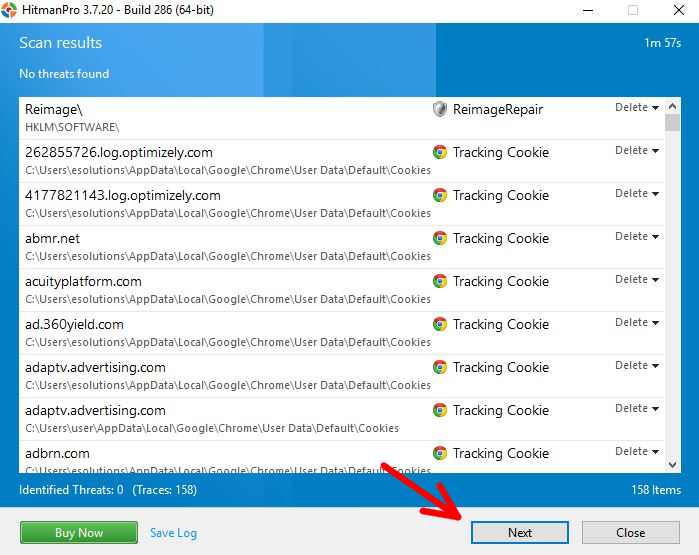
Task: Click the scroll down arrow of results list
Action: (672, 465)
